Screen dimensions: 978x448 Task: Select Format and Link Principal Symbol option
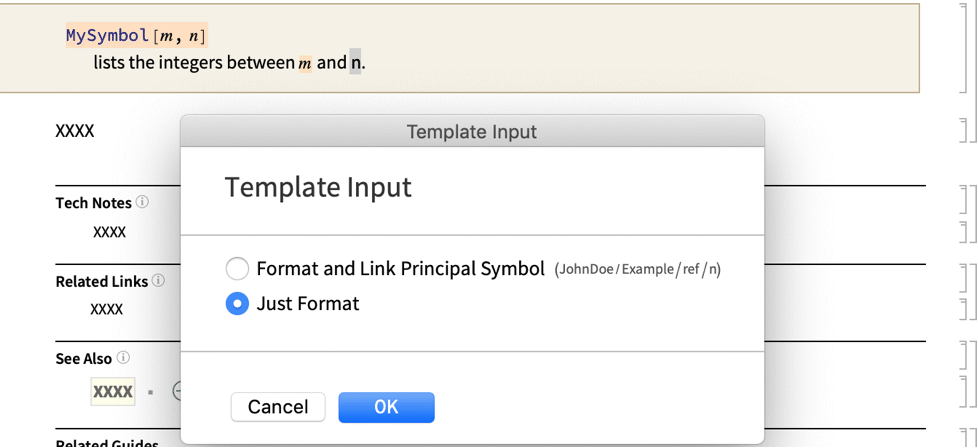pos(237,269)
